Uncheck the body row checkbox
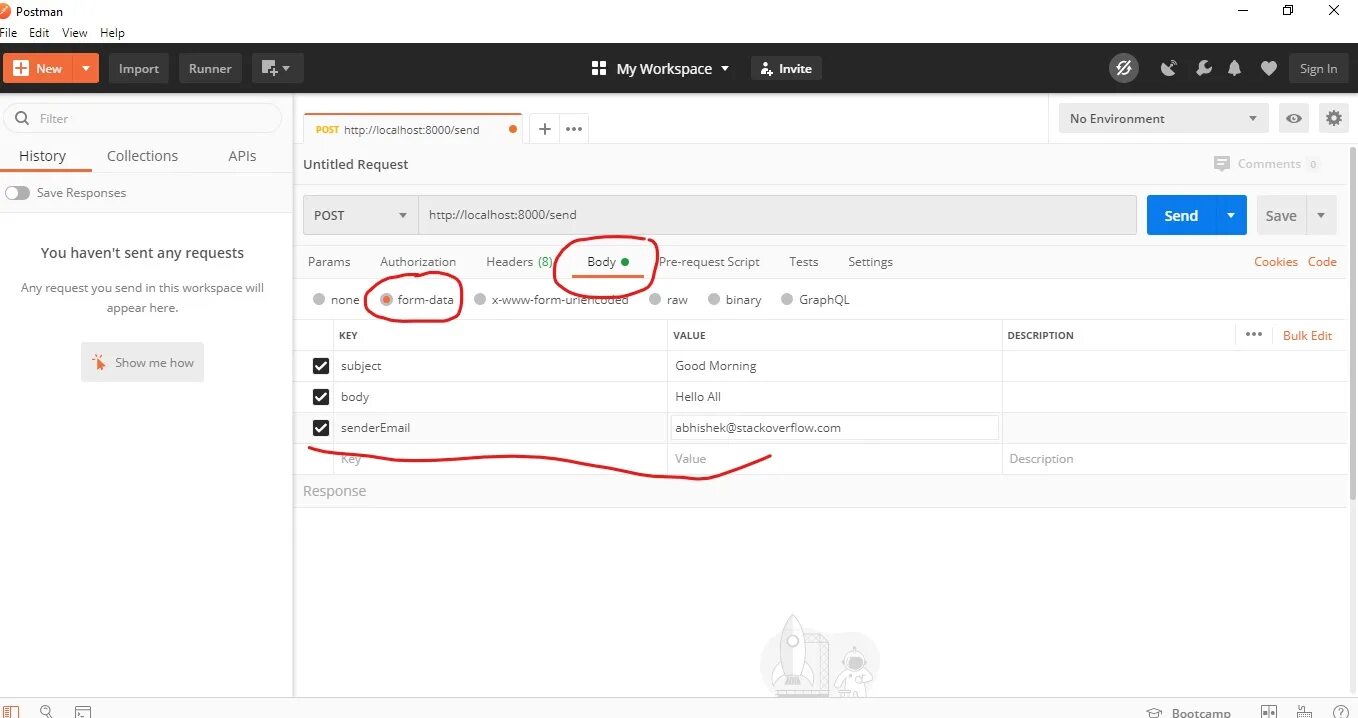Screen dimensions: 1358x718 tap(320, 397)
